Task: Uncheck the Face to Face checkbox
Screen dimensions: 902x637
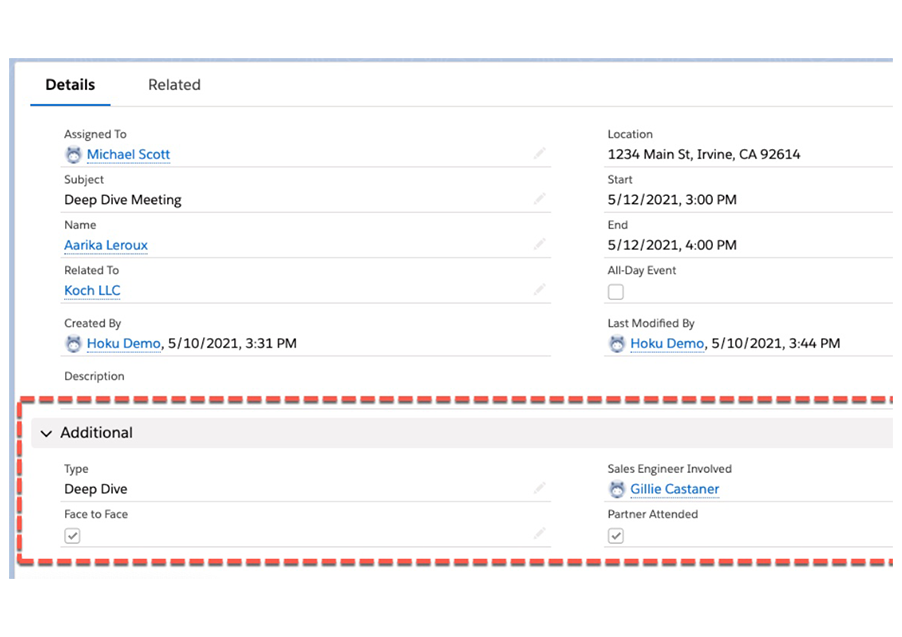Action: coord(72,536)
